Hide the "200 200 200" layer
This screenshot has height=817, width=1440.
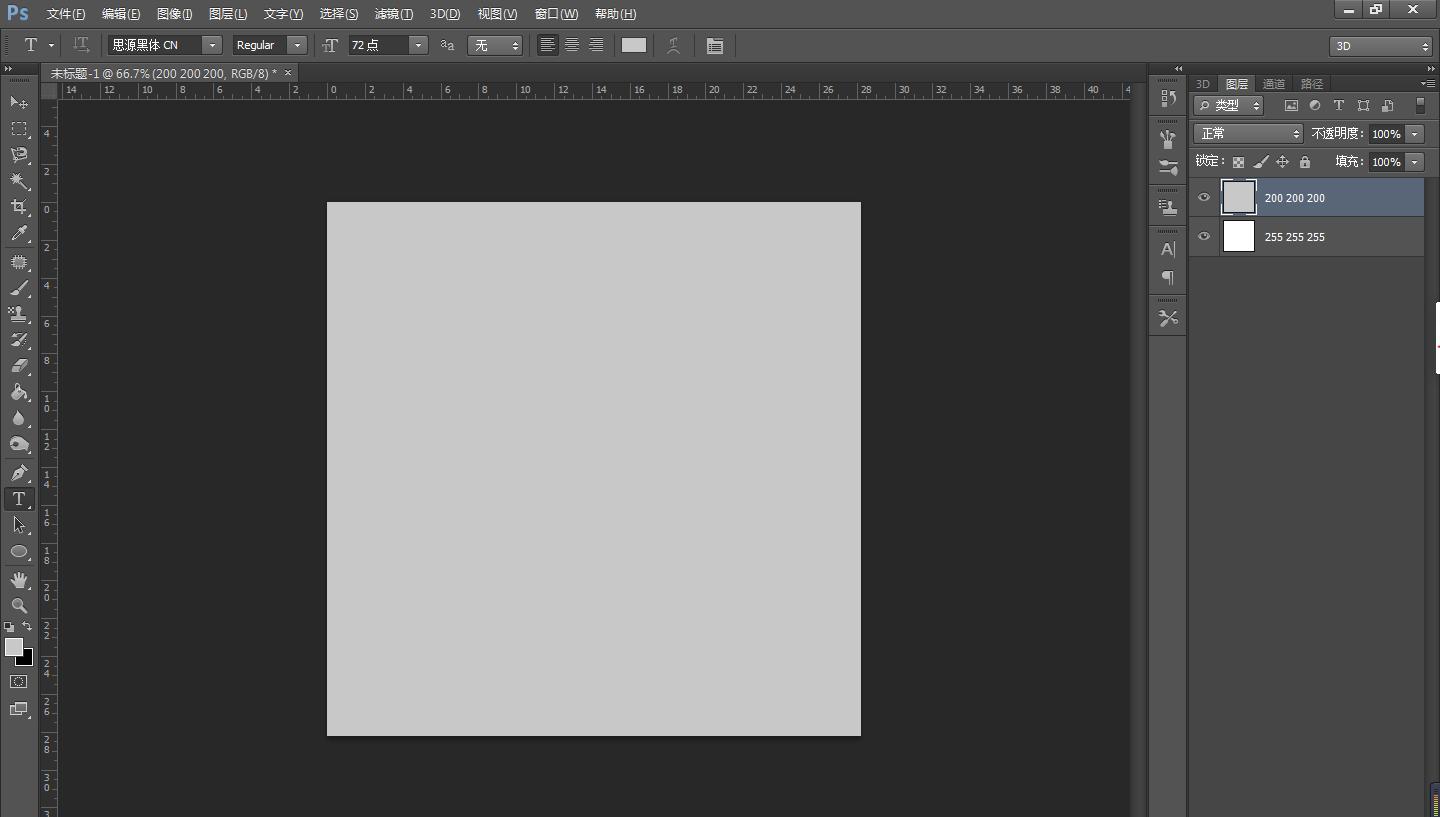pyautogui.click(x=1204, y=198)
